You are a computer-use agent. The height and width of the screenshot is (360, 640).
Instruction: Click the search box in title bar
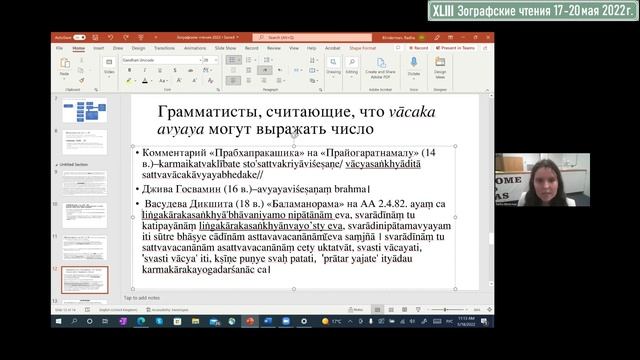click(x=312, y=37)
